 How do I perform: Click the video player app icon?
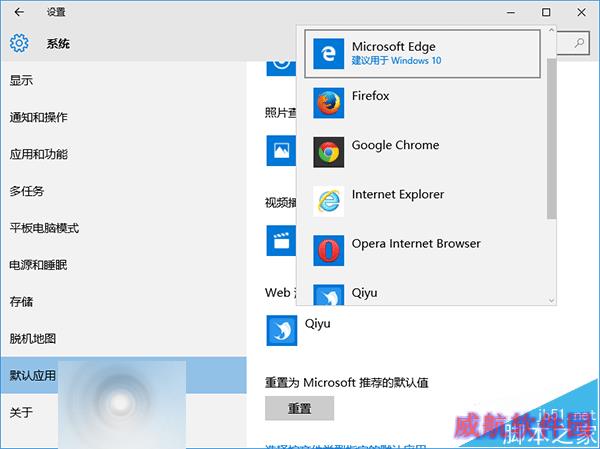click(281, 241)
